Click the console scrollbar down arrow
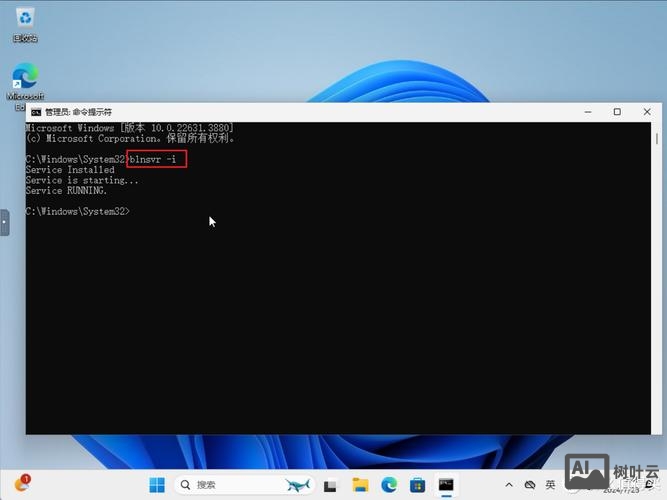 coord(656,429)
